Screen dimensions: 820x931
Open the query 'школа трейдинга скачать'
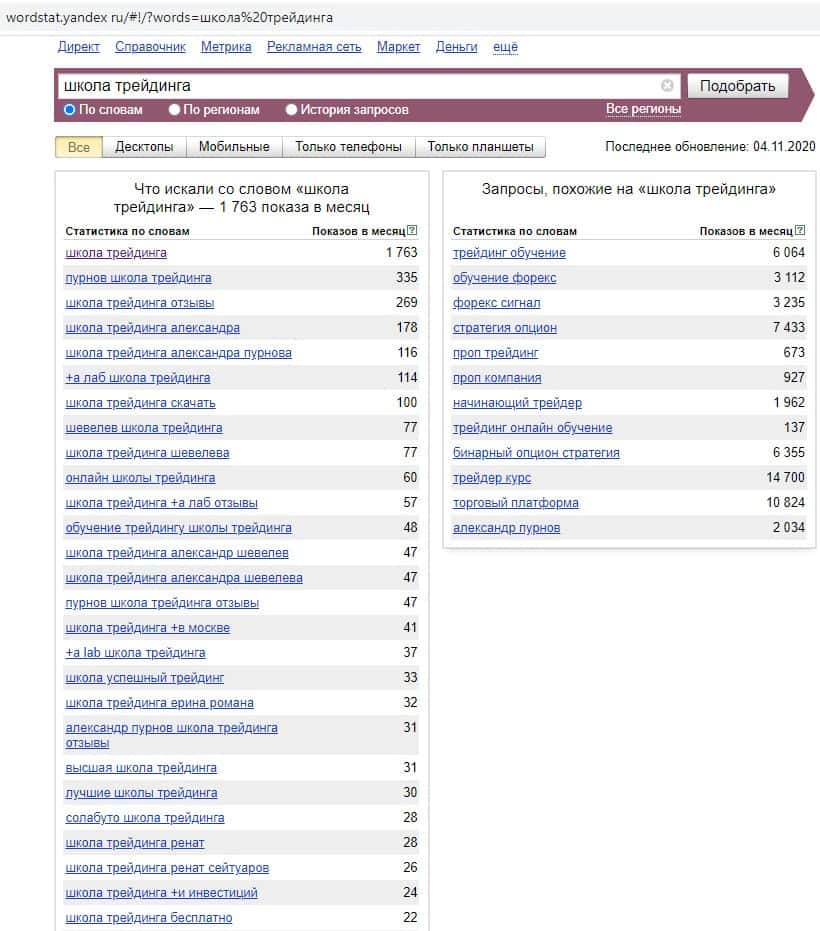pyautogui.click(x=140, y=403)
